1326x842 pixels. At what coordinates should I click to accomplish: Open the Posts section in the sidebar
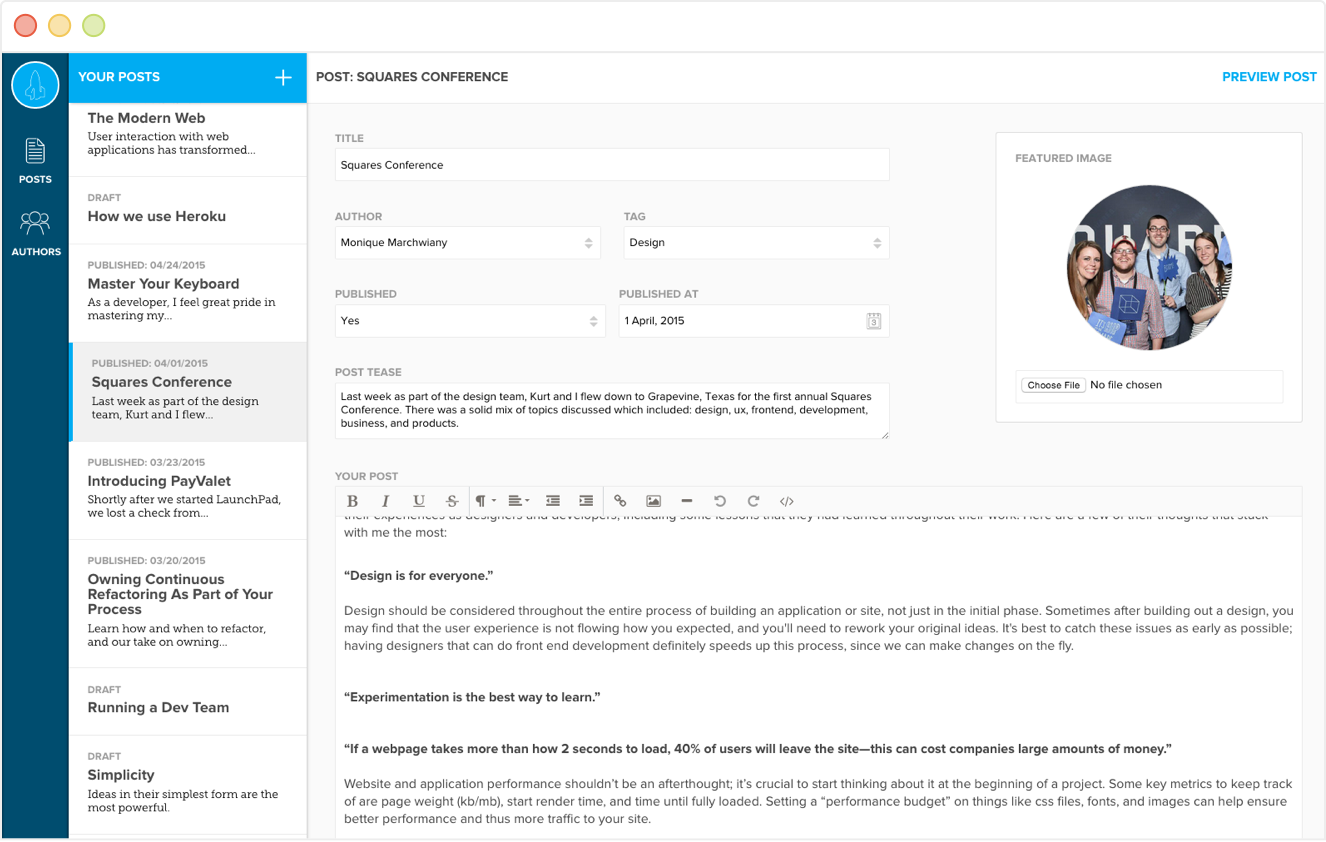35,161
